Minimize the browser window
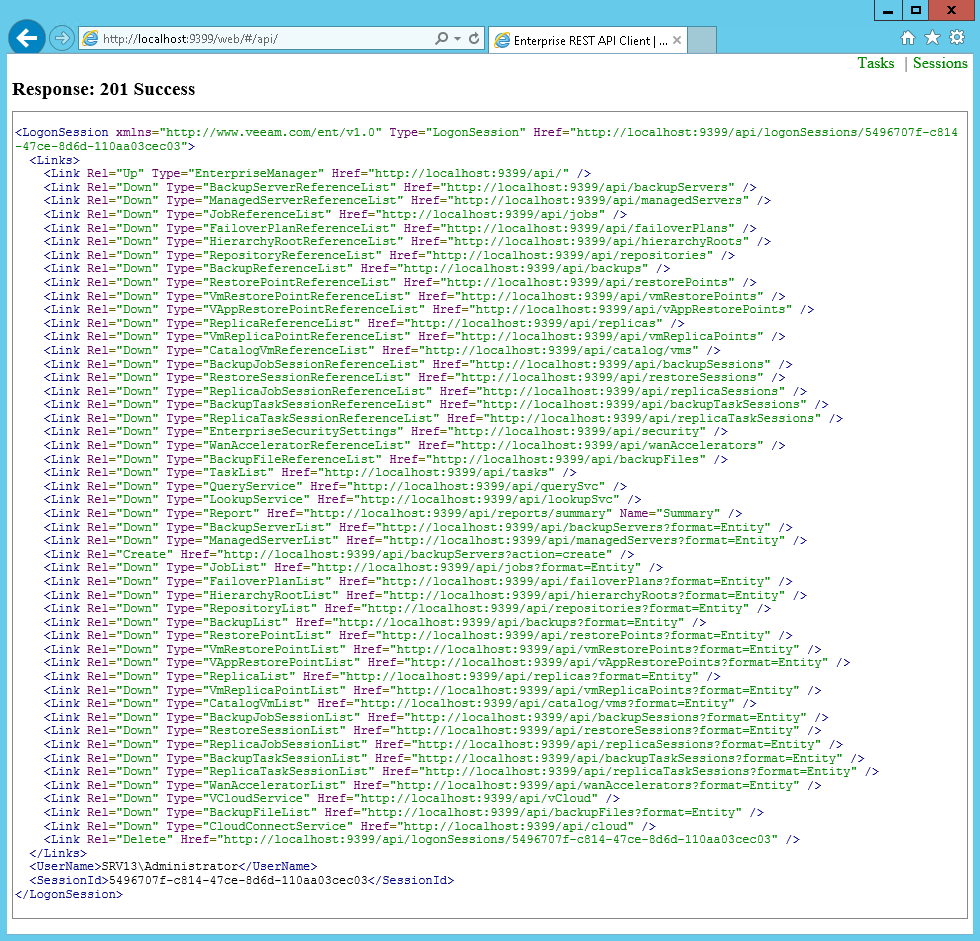Viewport: 980px width, 941px height. coord(888,11)
